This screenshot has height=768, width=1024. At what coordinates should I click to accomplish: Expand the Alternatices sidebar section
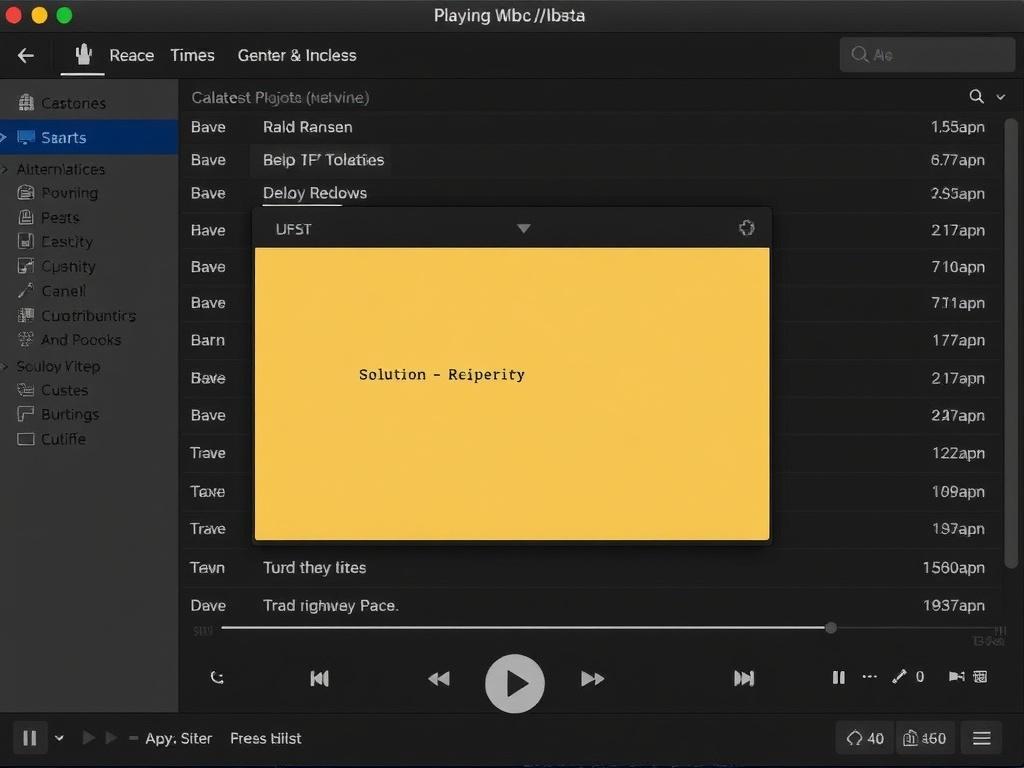tap(6, 170)
